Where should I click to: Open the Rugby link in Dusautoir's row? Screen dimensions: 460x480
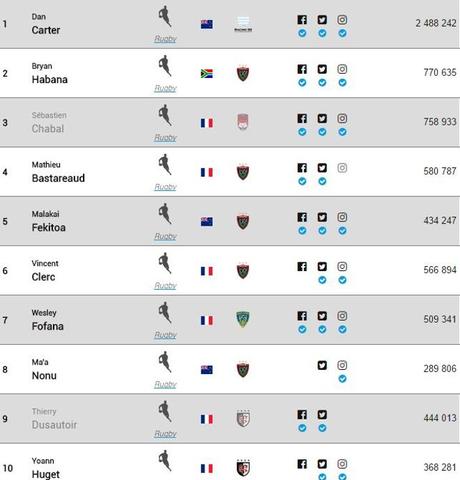(x=165, y=434)
